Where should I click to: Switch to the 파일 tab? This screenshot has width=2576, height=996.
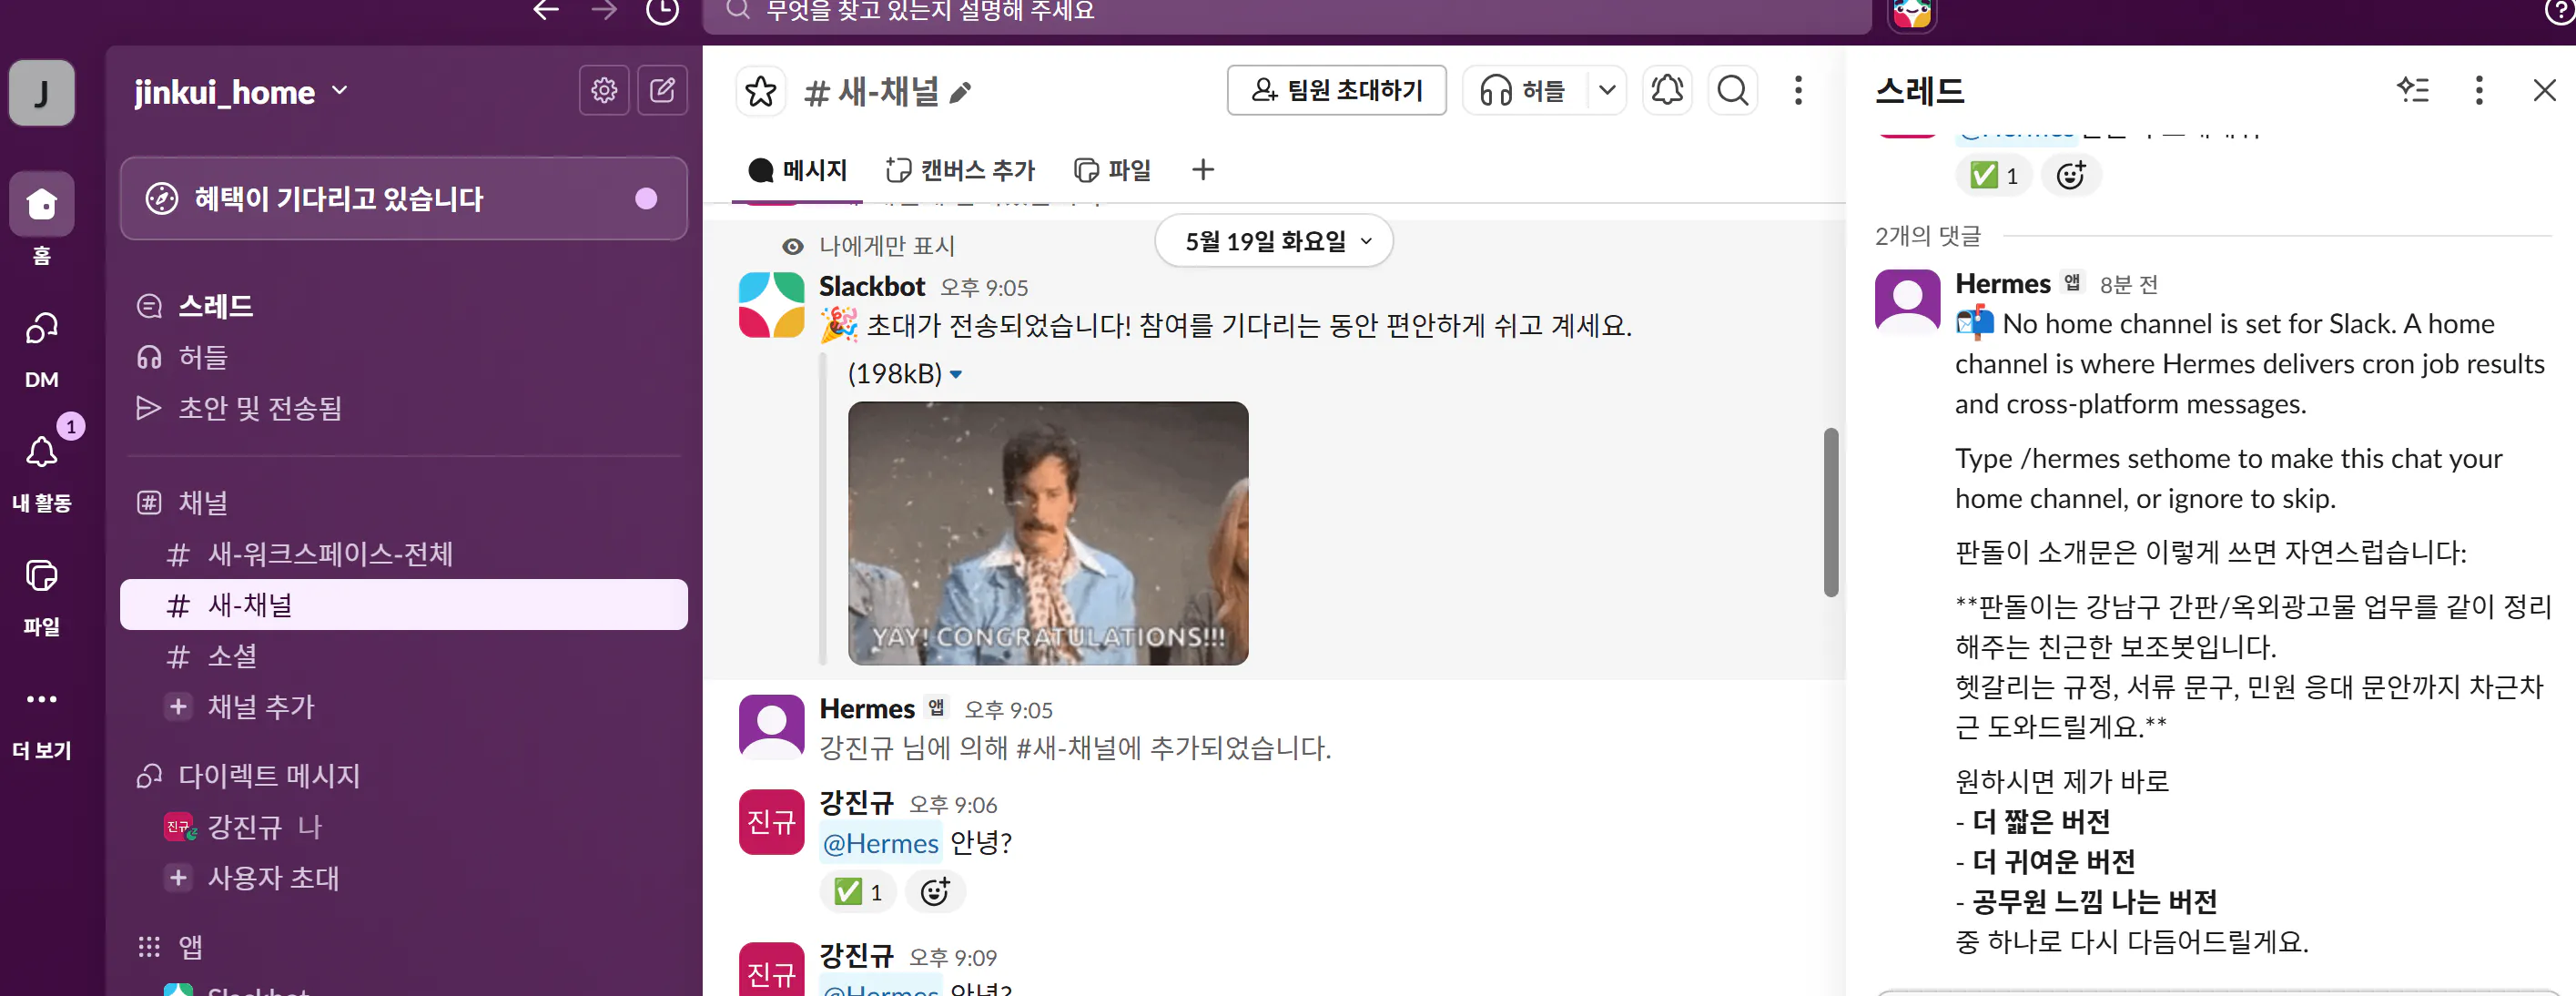pyautogui.click(x=1112, y=170)
